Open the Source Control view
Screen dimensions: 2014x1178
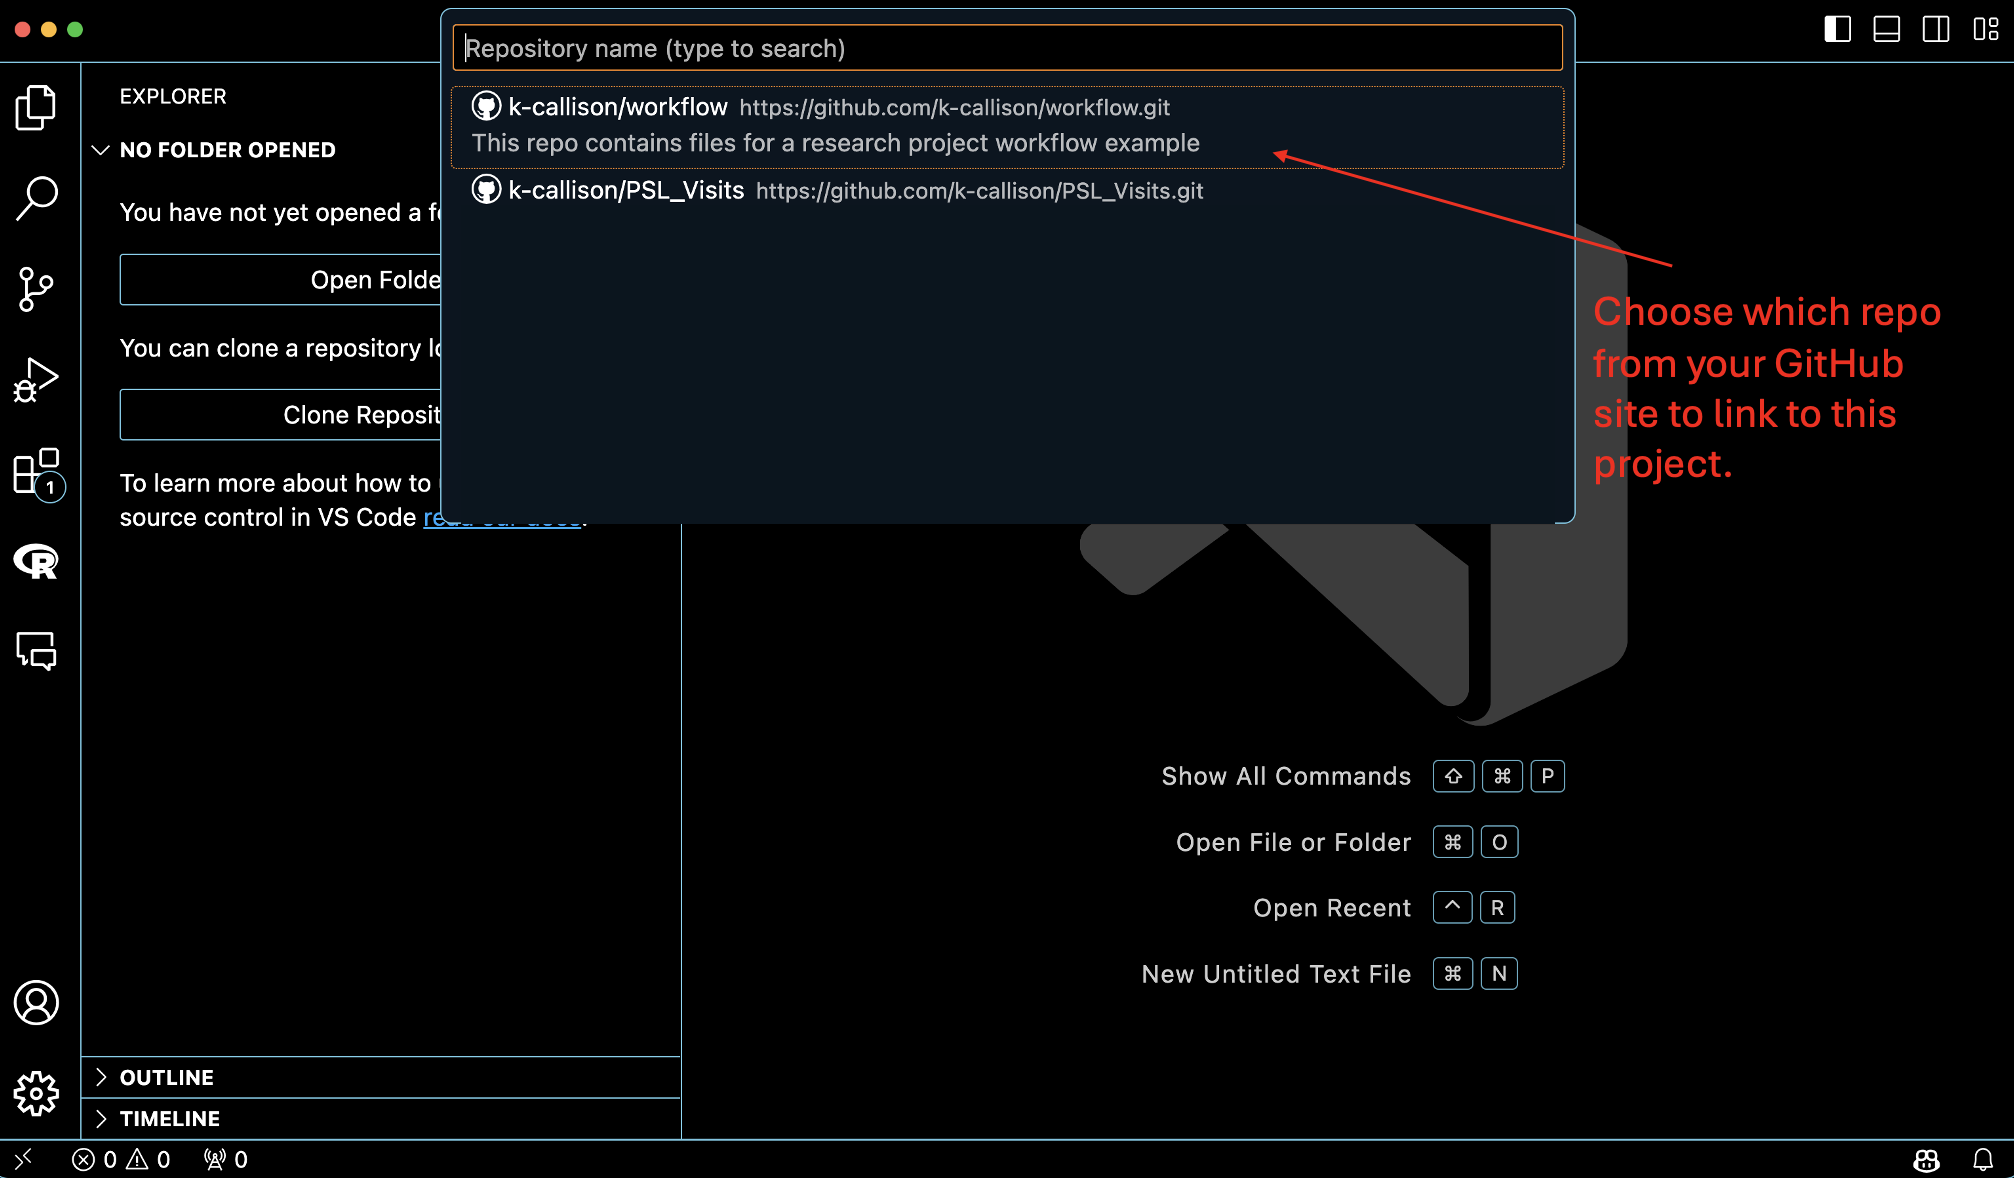[36, 289]
